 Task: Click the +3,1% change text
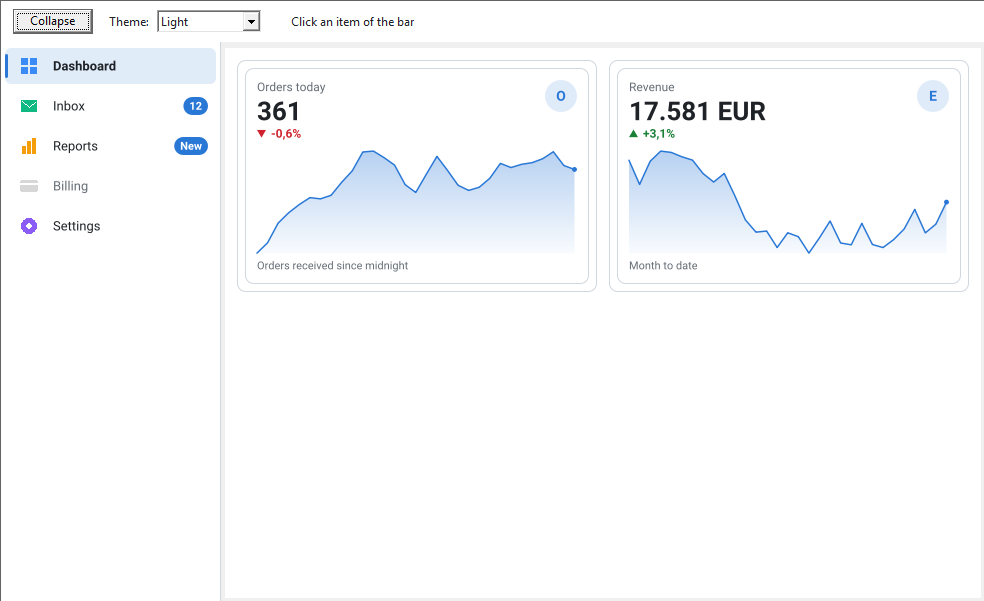[658, 134]
